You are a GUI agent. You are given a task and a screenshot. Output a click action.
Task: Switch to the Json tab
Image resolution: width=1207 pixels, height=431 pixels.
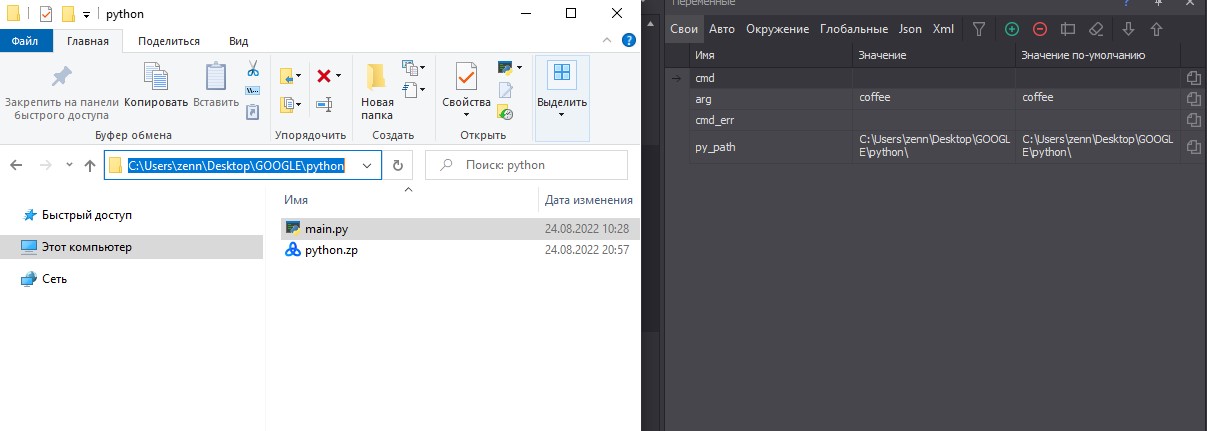point(910,29)
